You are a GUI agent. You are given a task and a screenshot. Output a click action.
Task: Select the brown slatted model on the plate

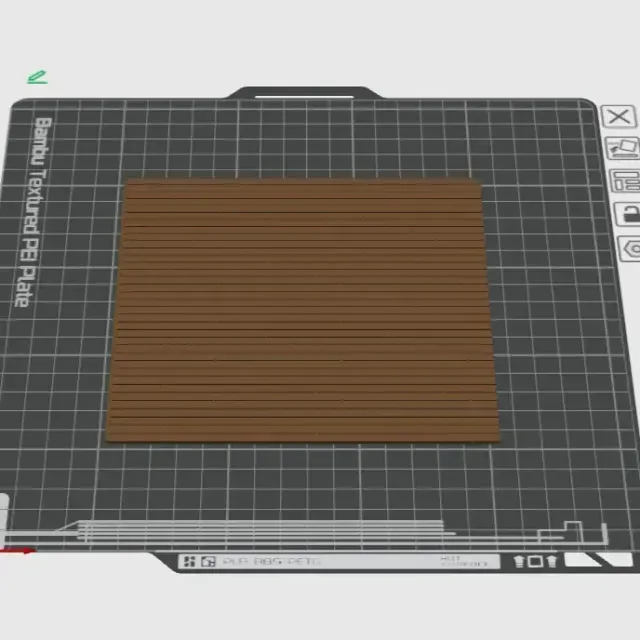tap(302, 310)
